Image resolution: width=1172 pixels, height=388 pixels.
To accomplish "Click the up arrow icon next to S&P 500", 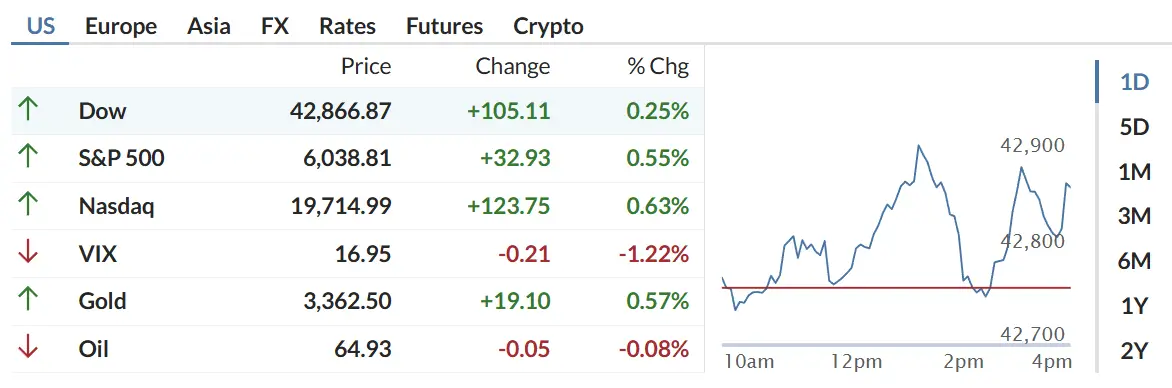I will (28, 158).
